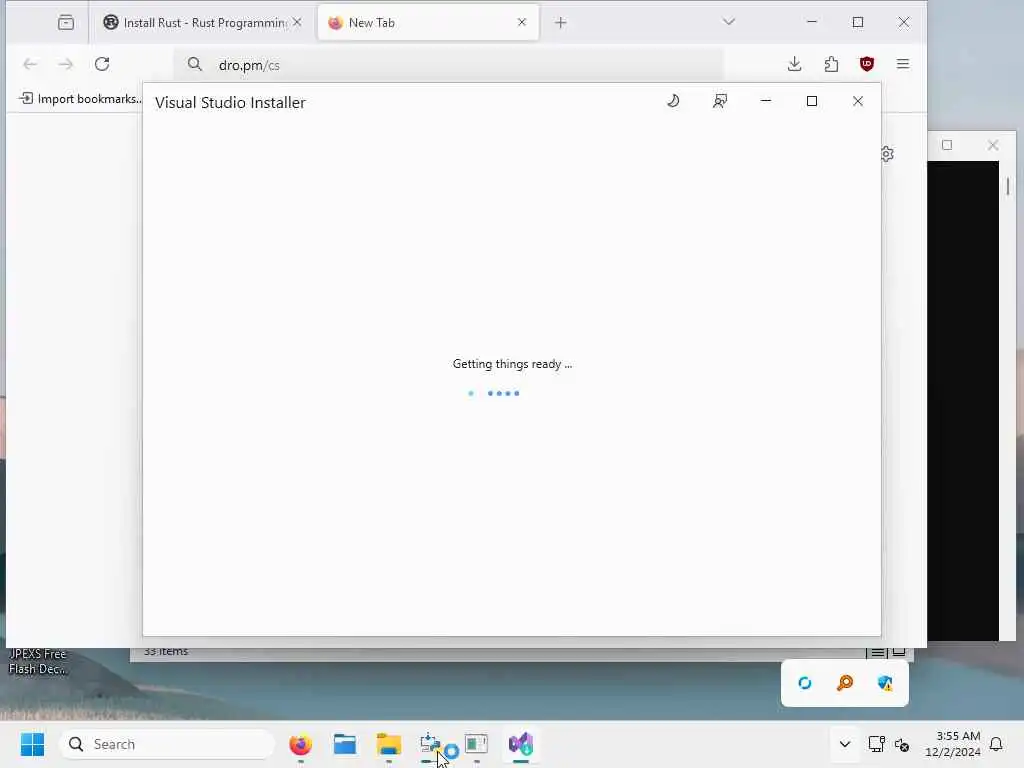Focus the address bar containing dro.pm/cs
The image size is (1024, 768).
449,65
